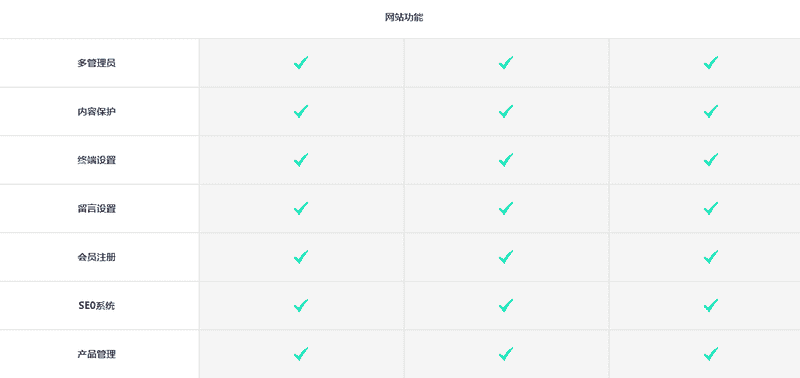The width and height of the screenshot is (800, 378).
Task: Click the first column checkmark for SEO系统
Action: pyautogui.click(x=301, y=306)
